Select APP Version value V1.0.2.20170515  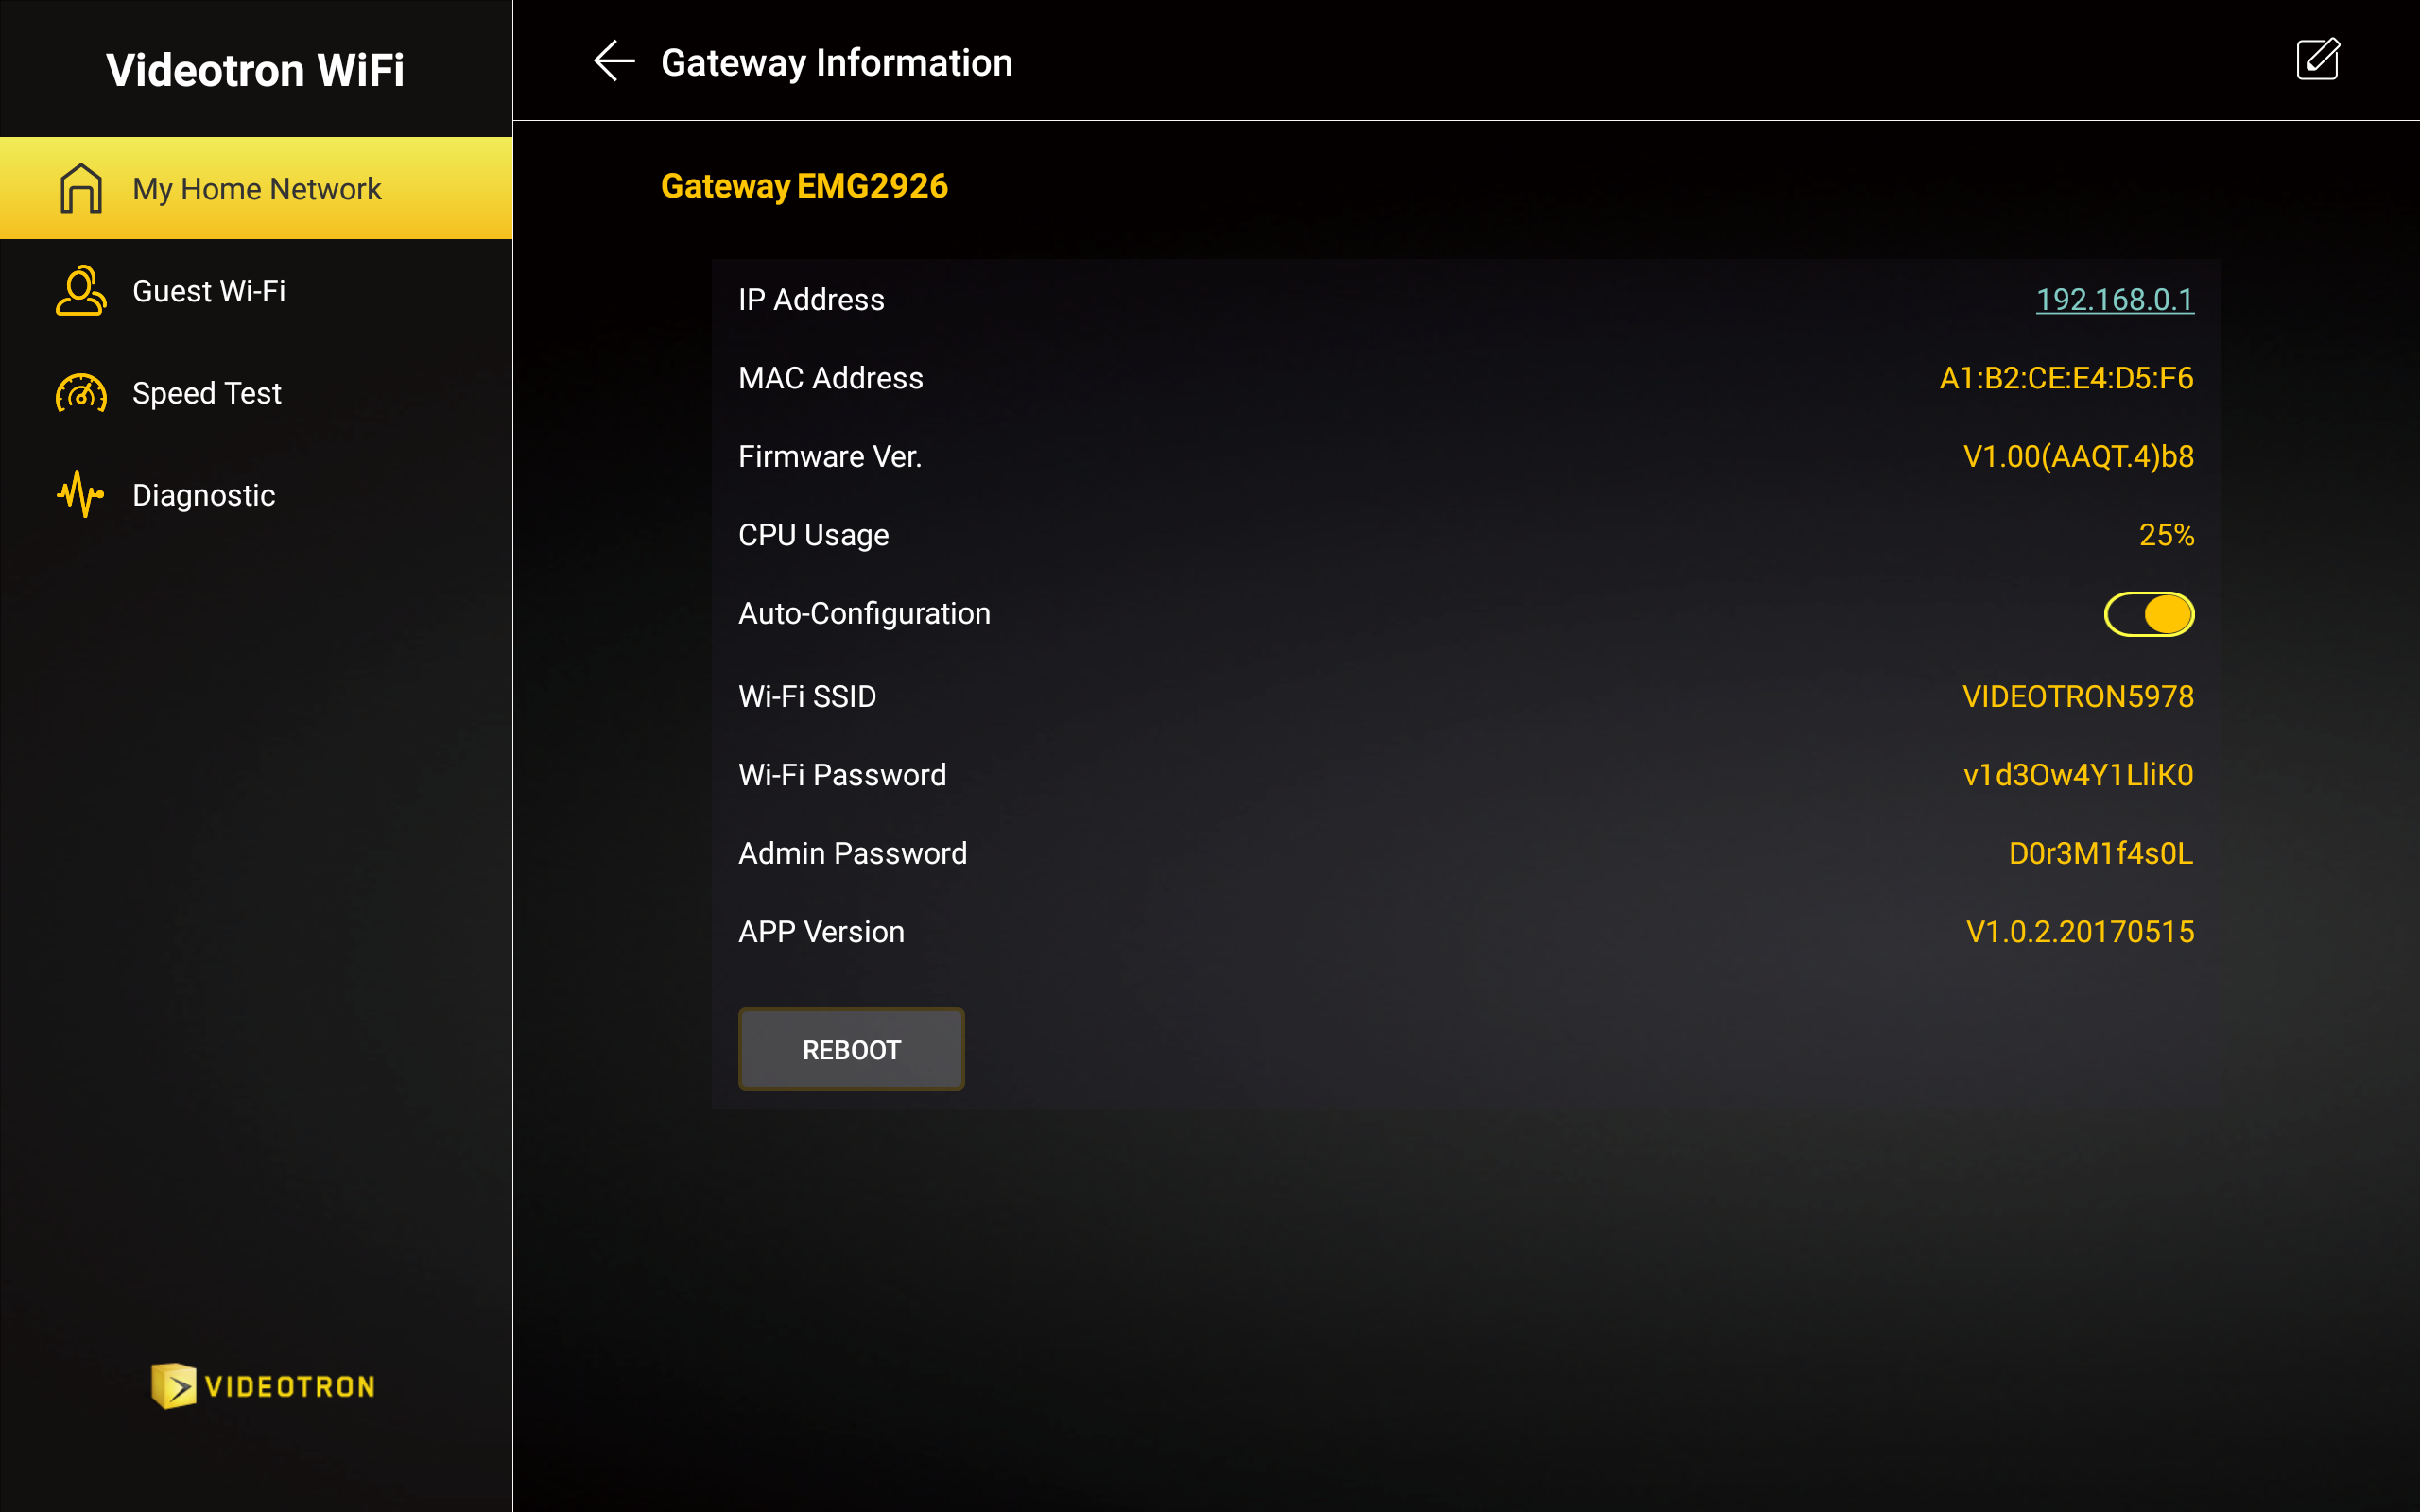point(2080,932)
